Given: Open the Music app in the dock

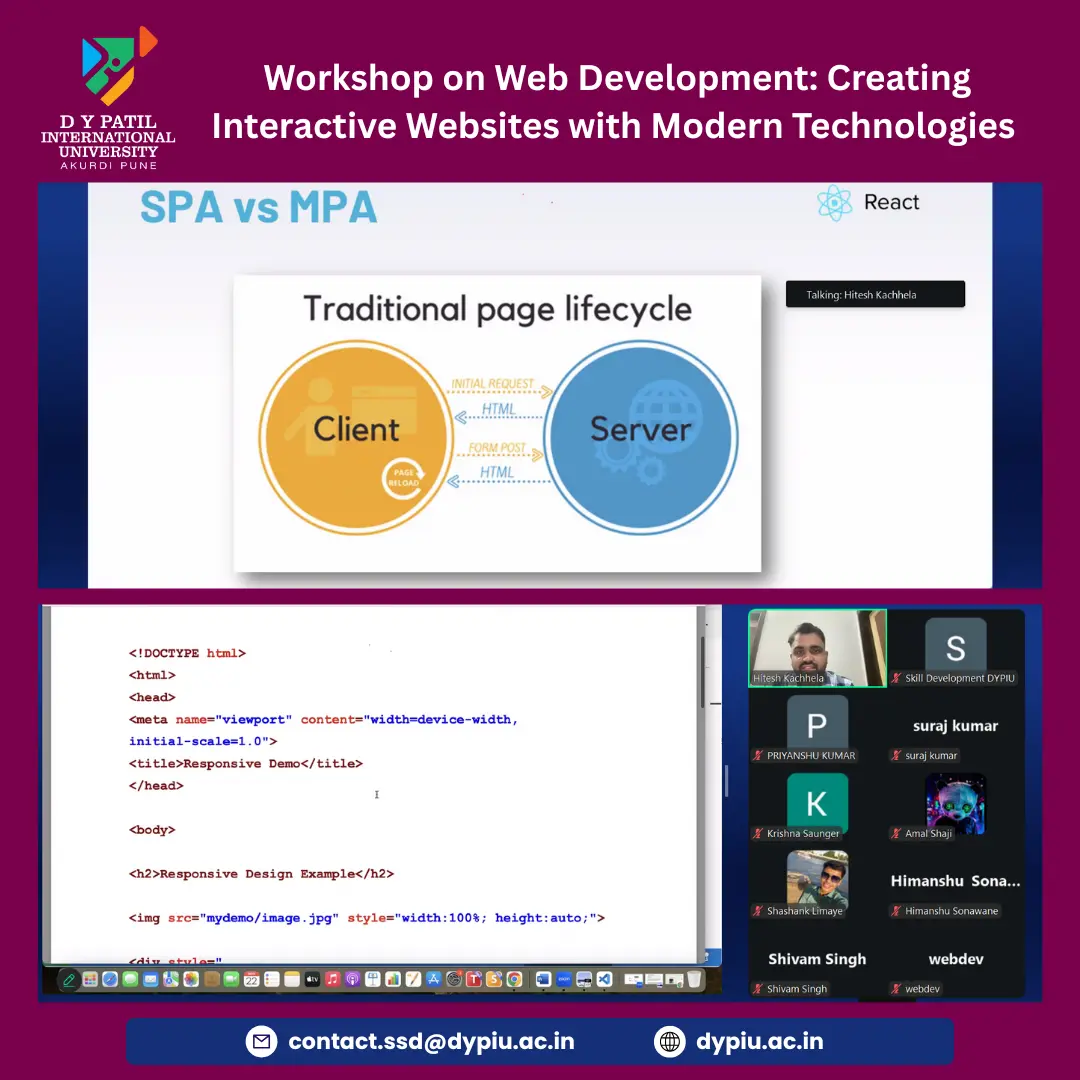Looking at the screenshot, I should pos(332,980).
